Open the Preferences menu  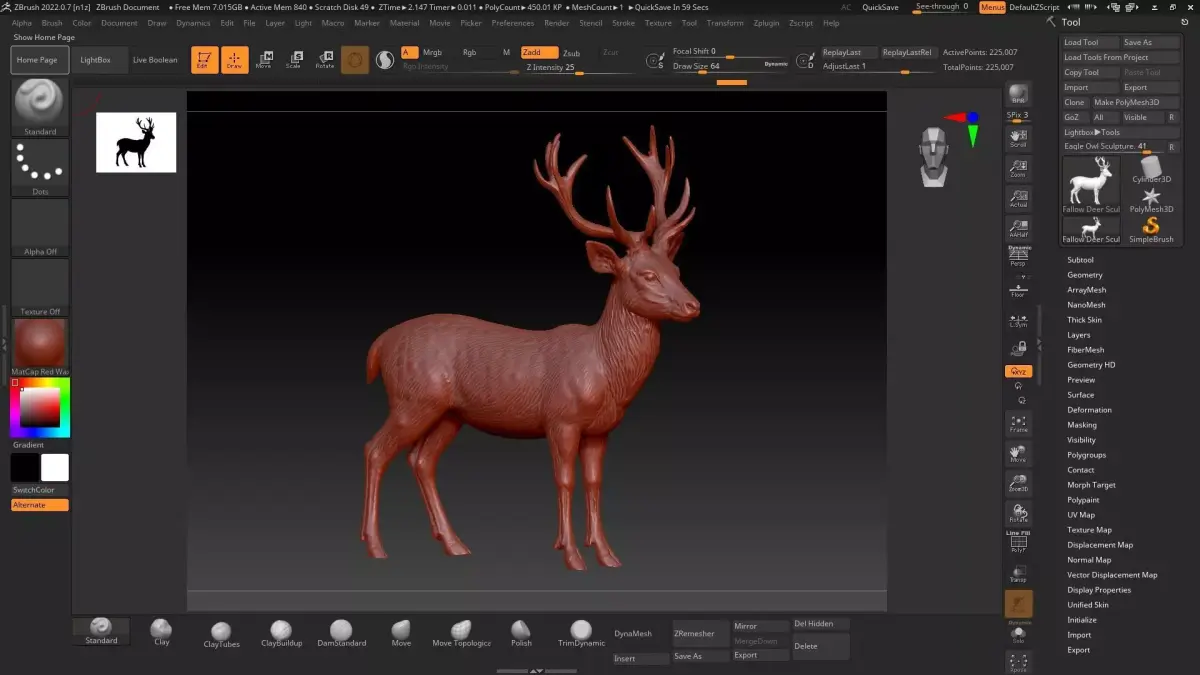(513, 22)
